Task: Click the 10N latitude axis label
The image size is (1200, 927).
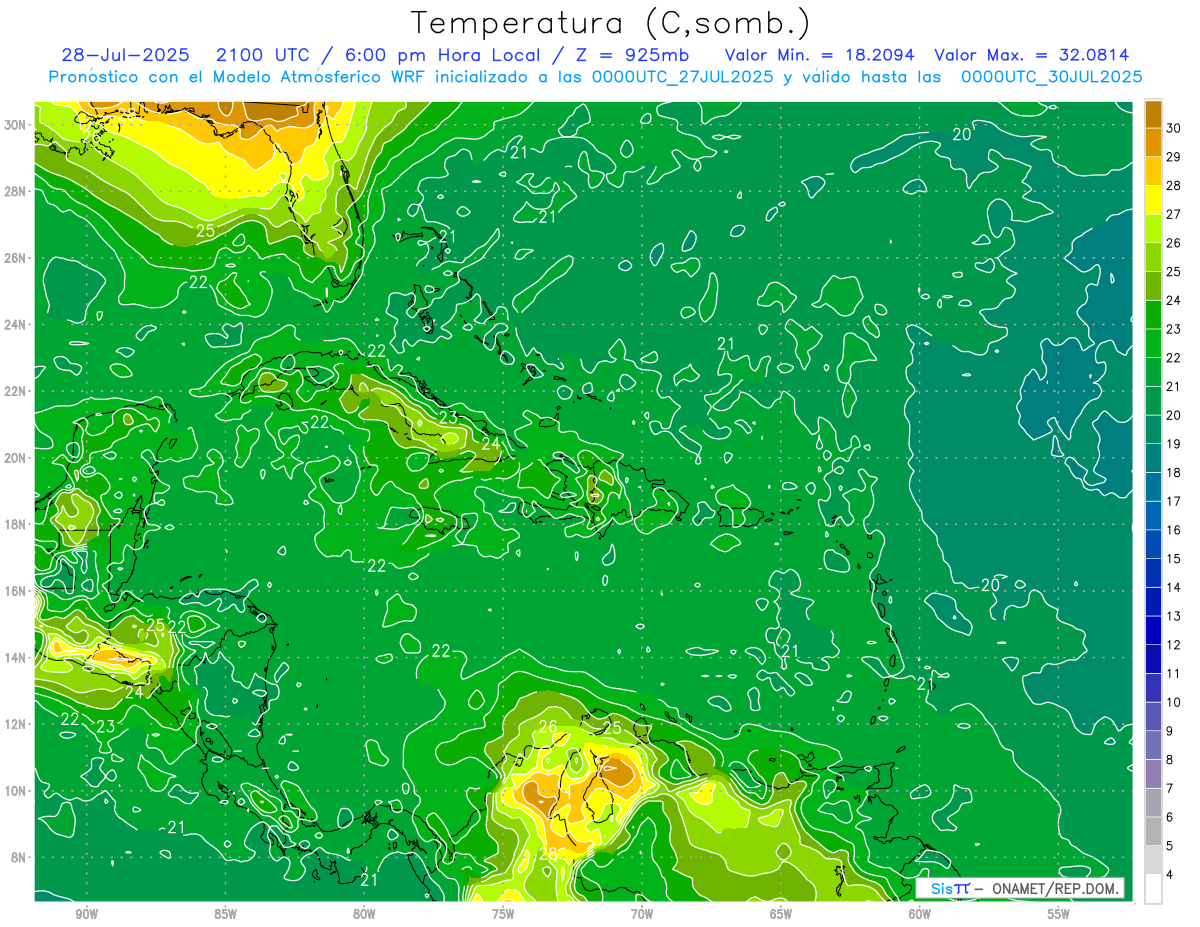Action: [15, 791]
